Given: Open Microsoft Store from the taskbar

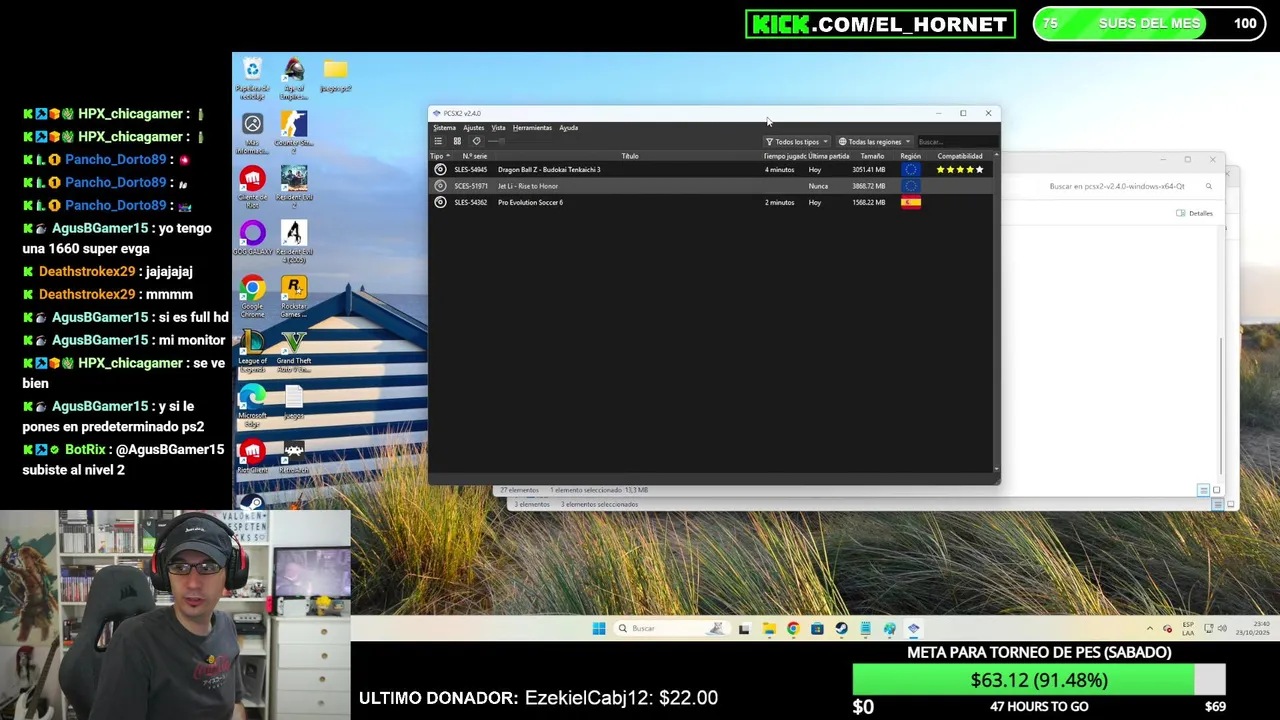Looking at the screenshot, I should (817, 628).
